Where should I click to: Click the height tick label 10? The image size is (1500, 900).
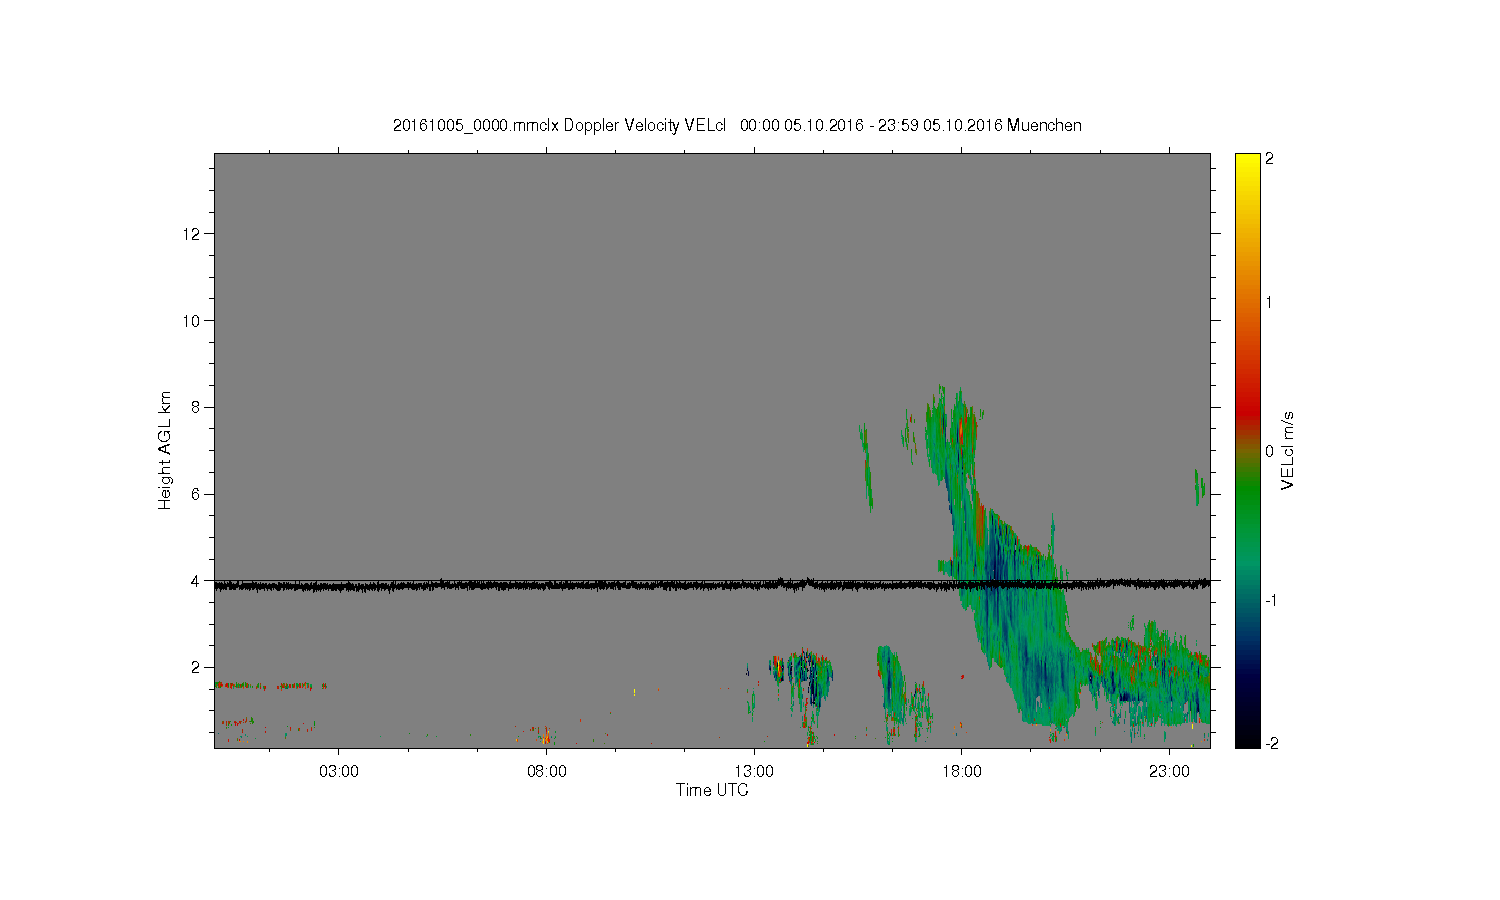point(193,321)
